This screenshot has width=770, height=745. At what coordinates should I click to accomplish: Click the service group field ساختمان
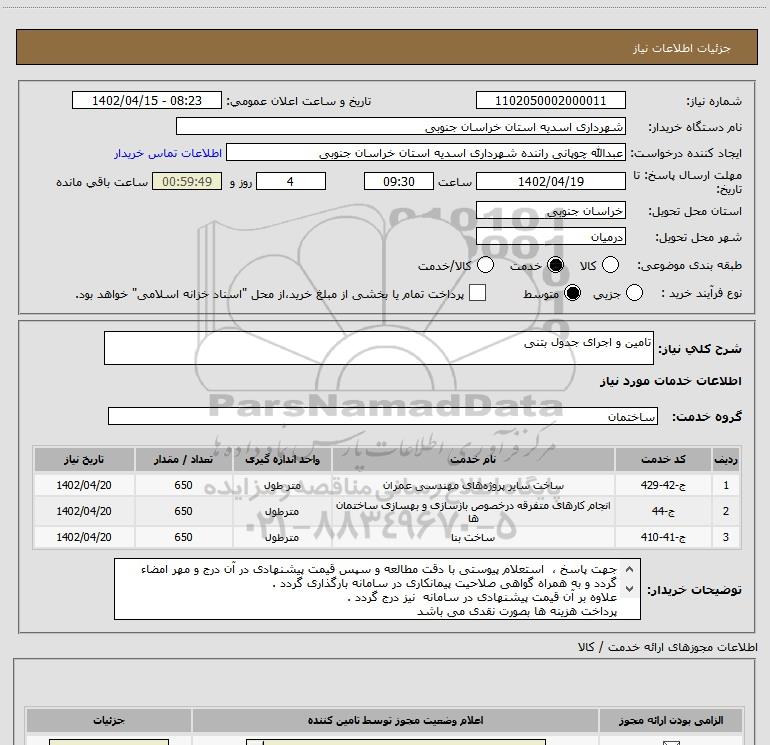point(383,416)
